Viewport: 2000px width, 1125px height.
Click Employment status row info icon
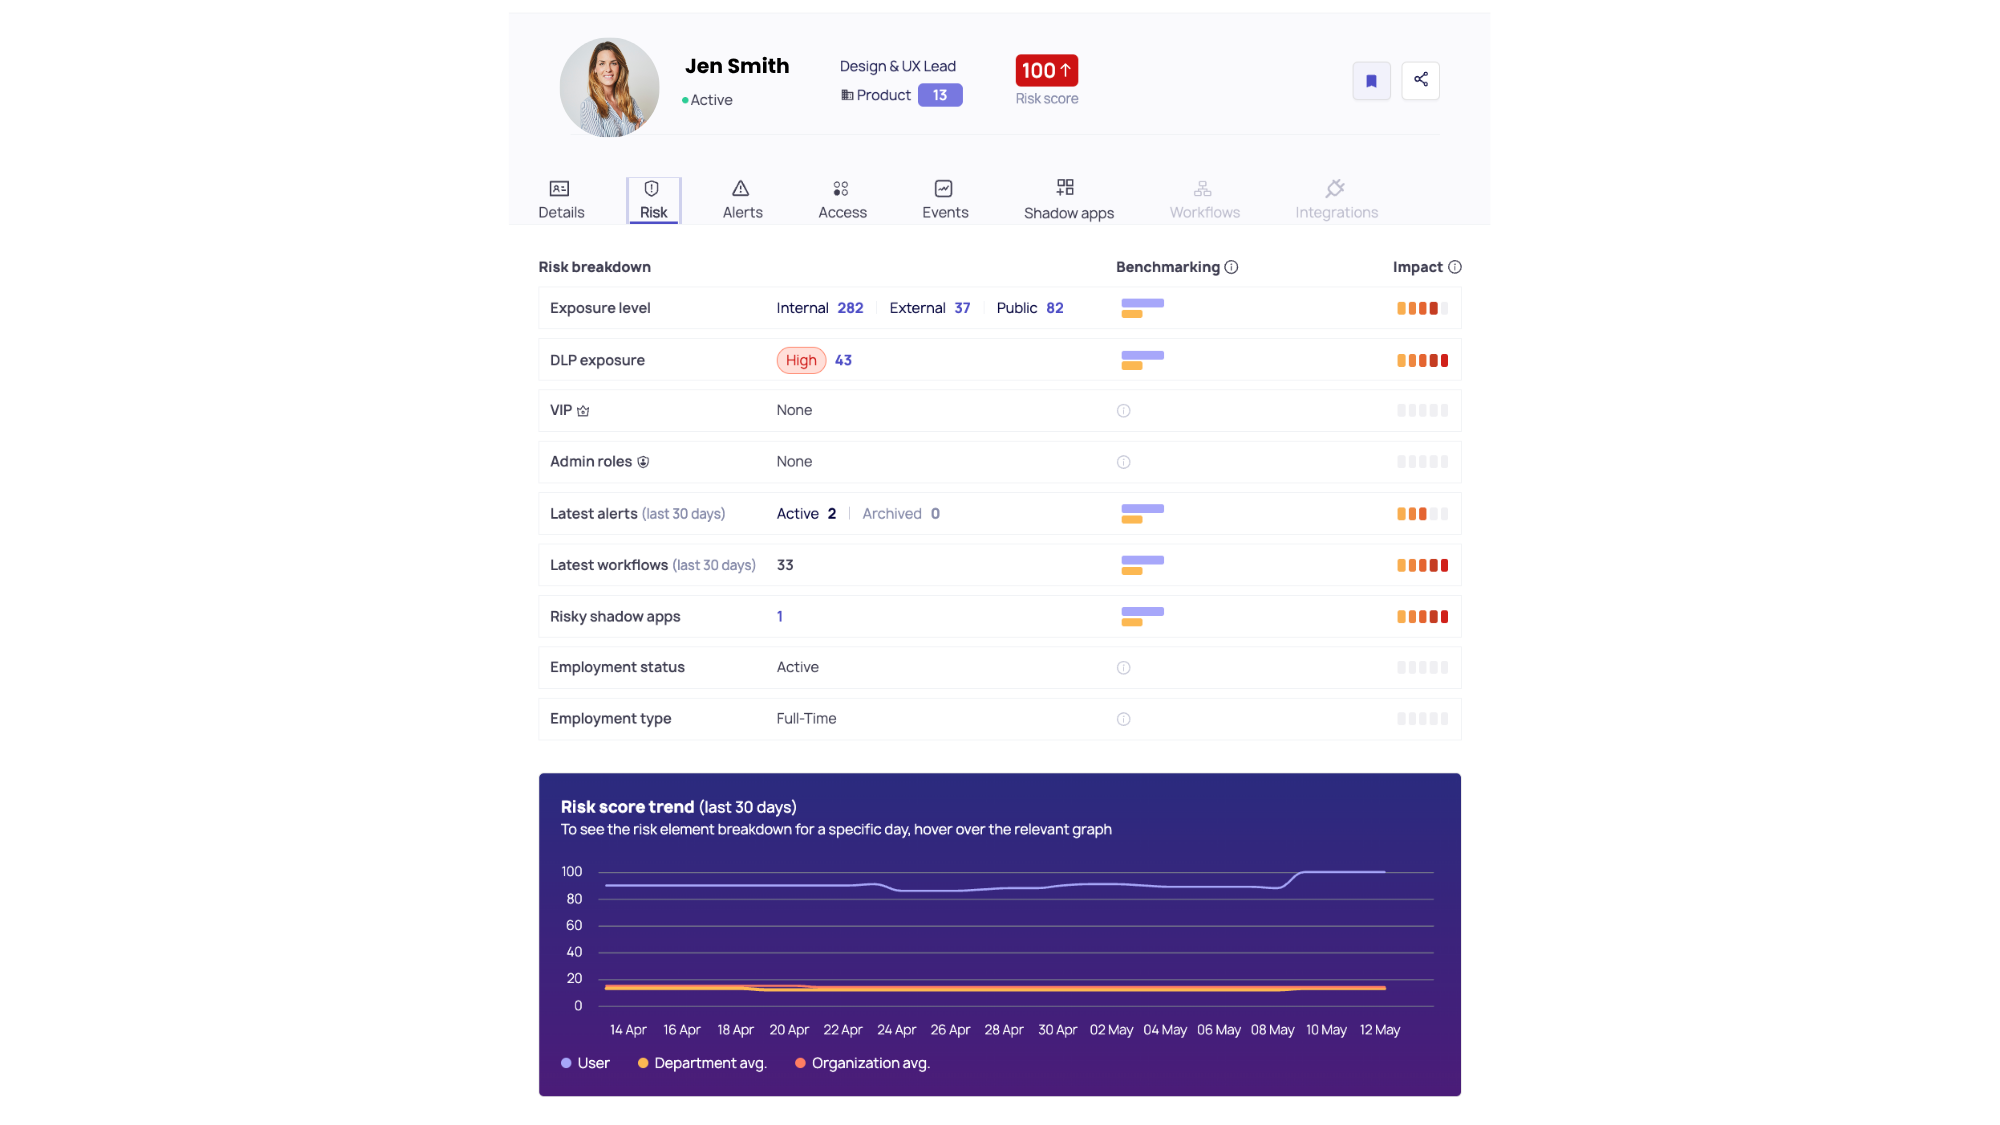click(1123, 668)
